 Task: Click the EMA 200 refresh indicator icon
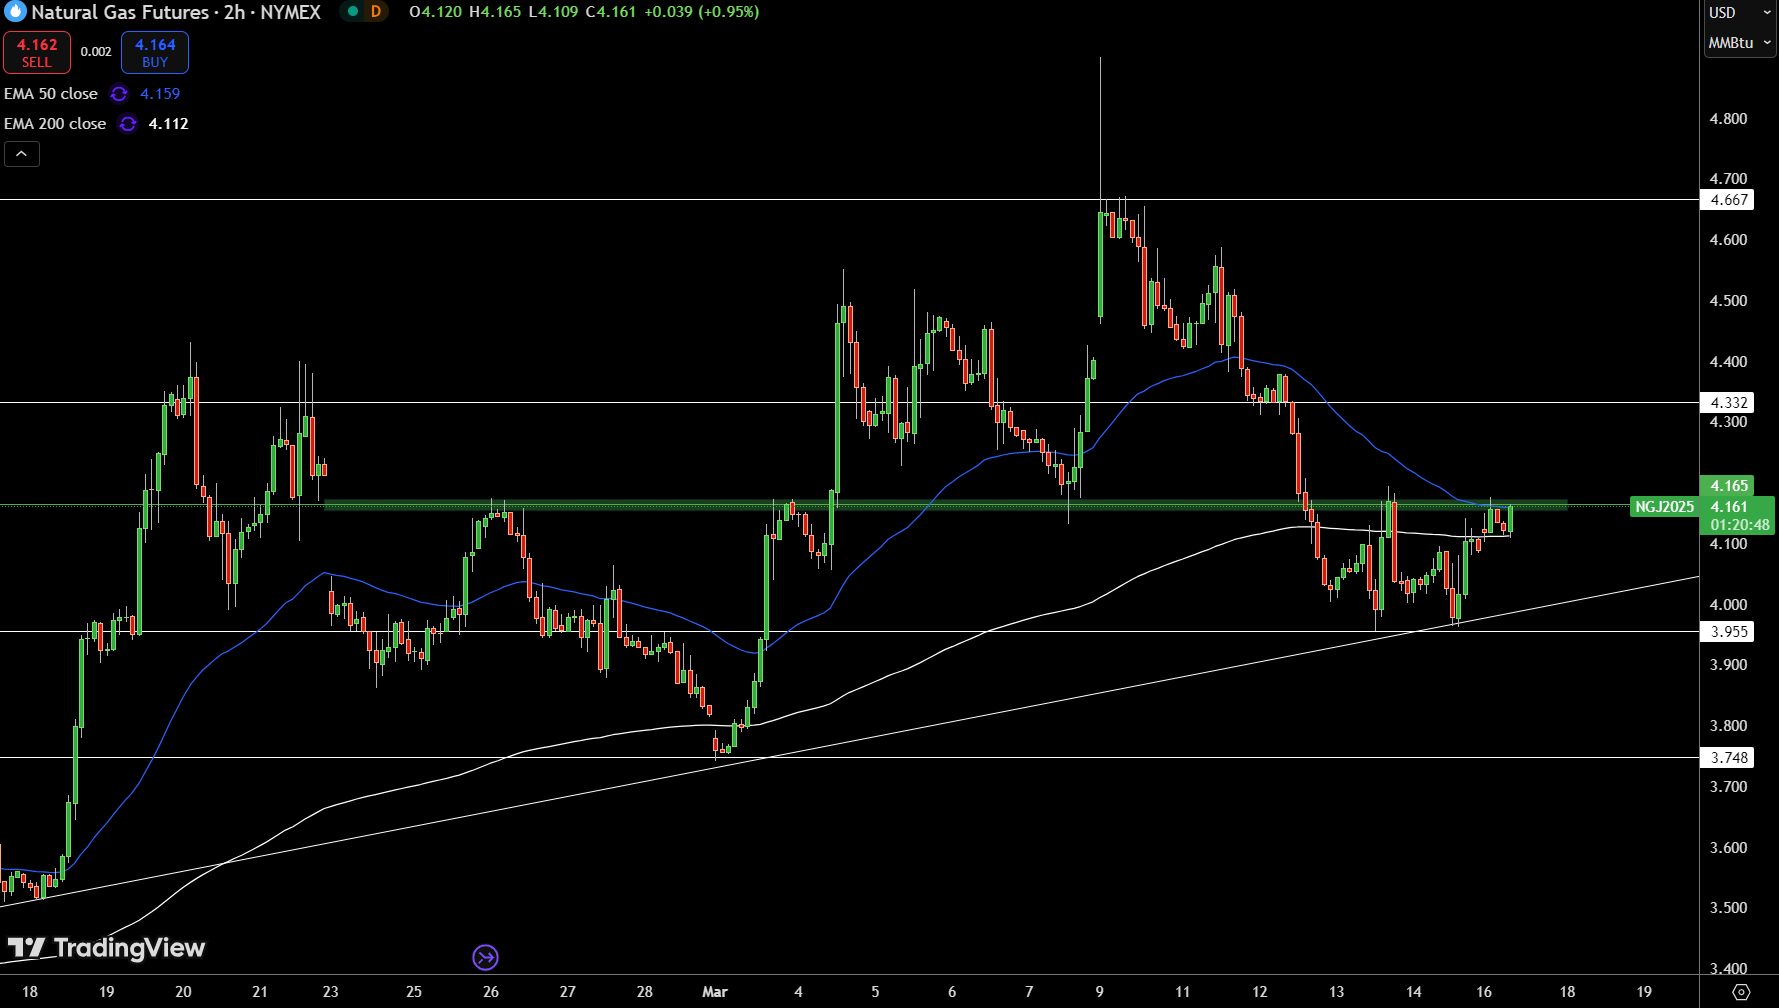128,124
